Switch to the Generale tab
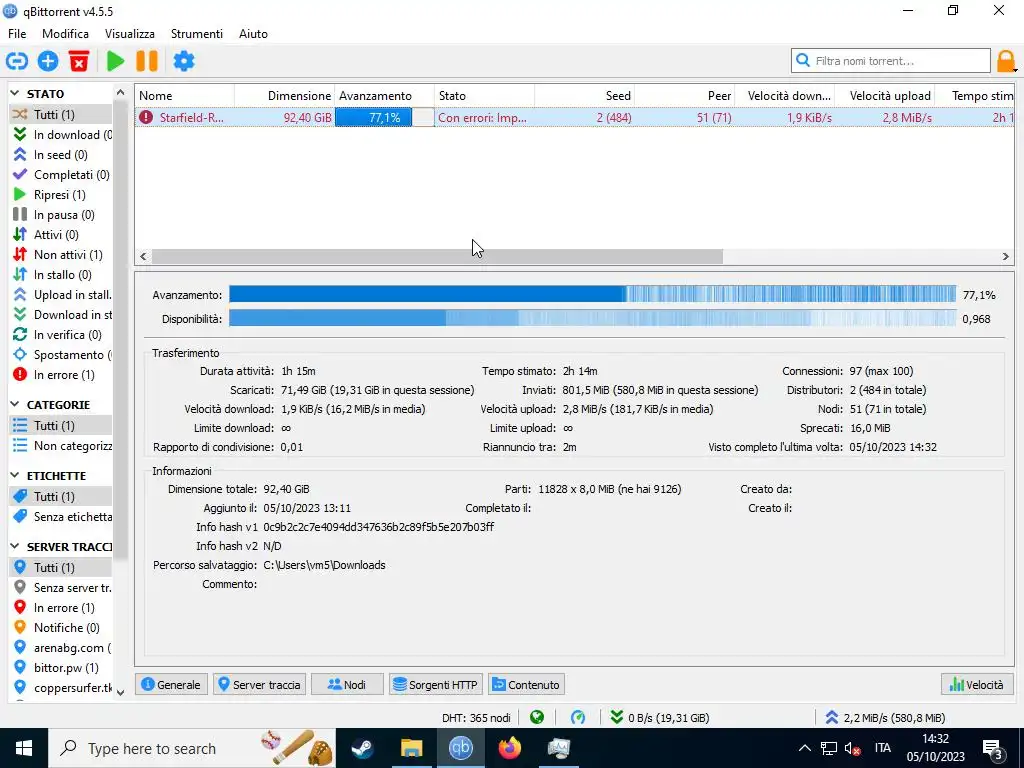Image resolution: width=1024 pixels, height=768 pixels. (x=172, y=684)
